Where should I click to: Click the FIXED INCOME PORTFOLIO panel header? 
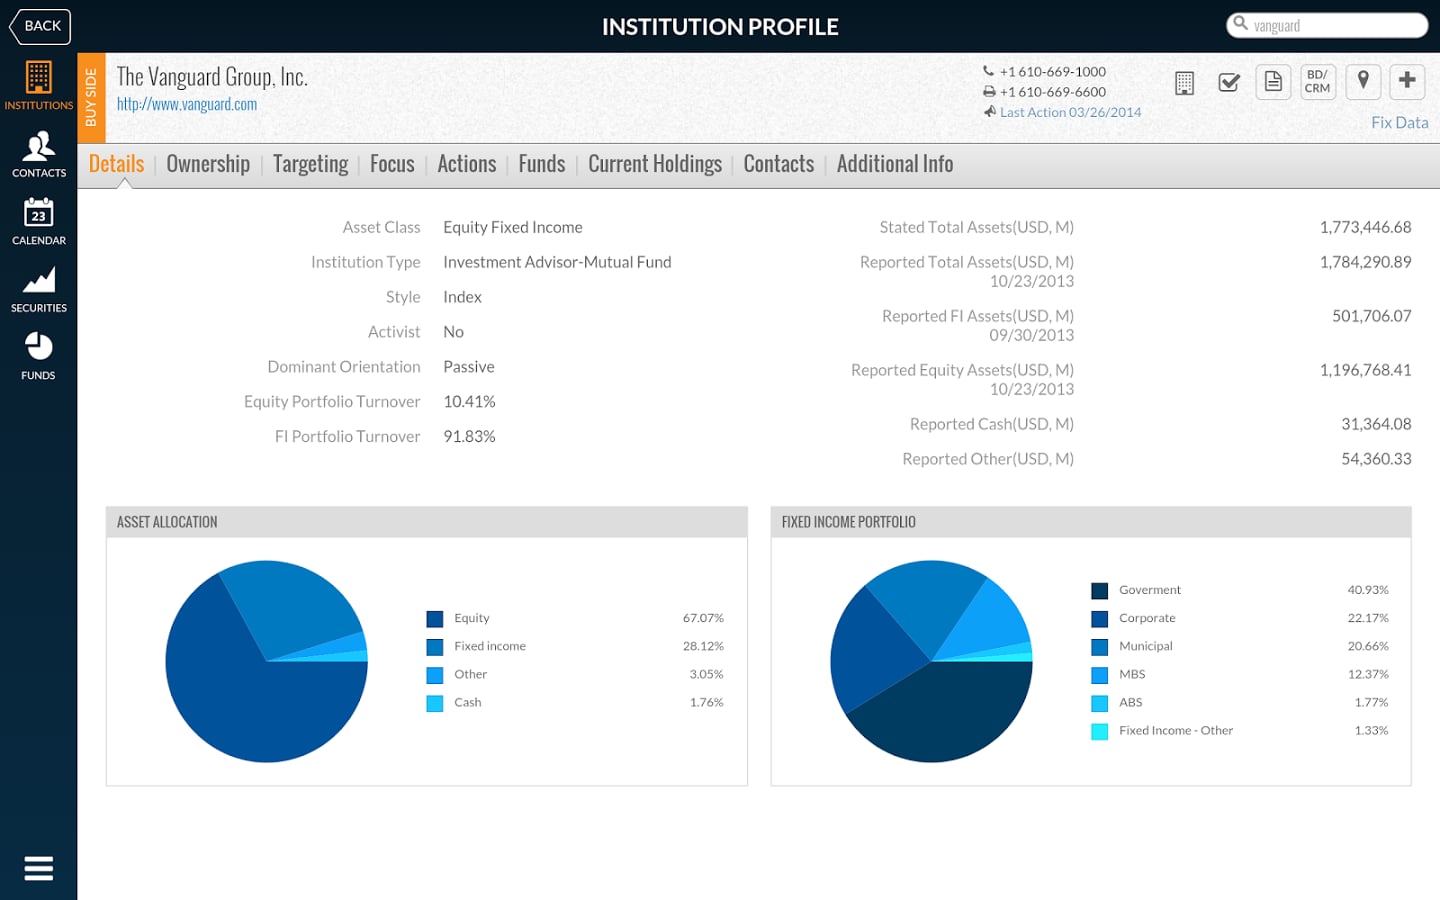pos(1091,522)
